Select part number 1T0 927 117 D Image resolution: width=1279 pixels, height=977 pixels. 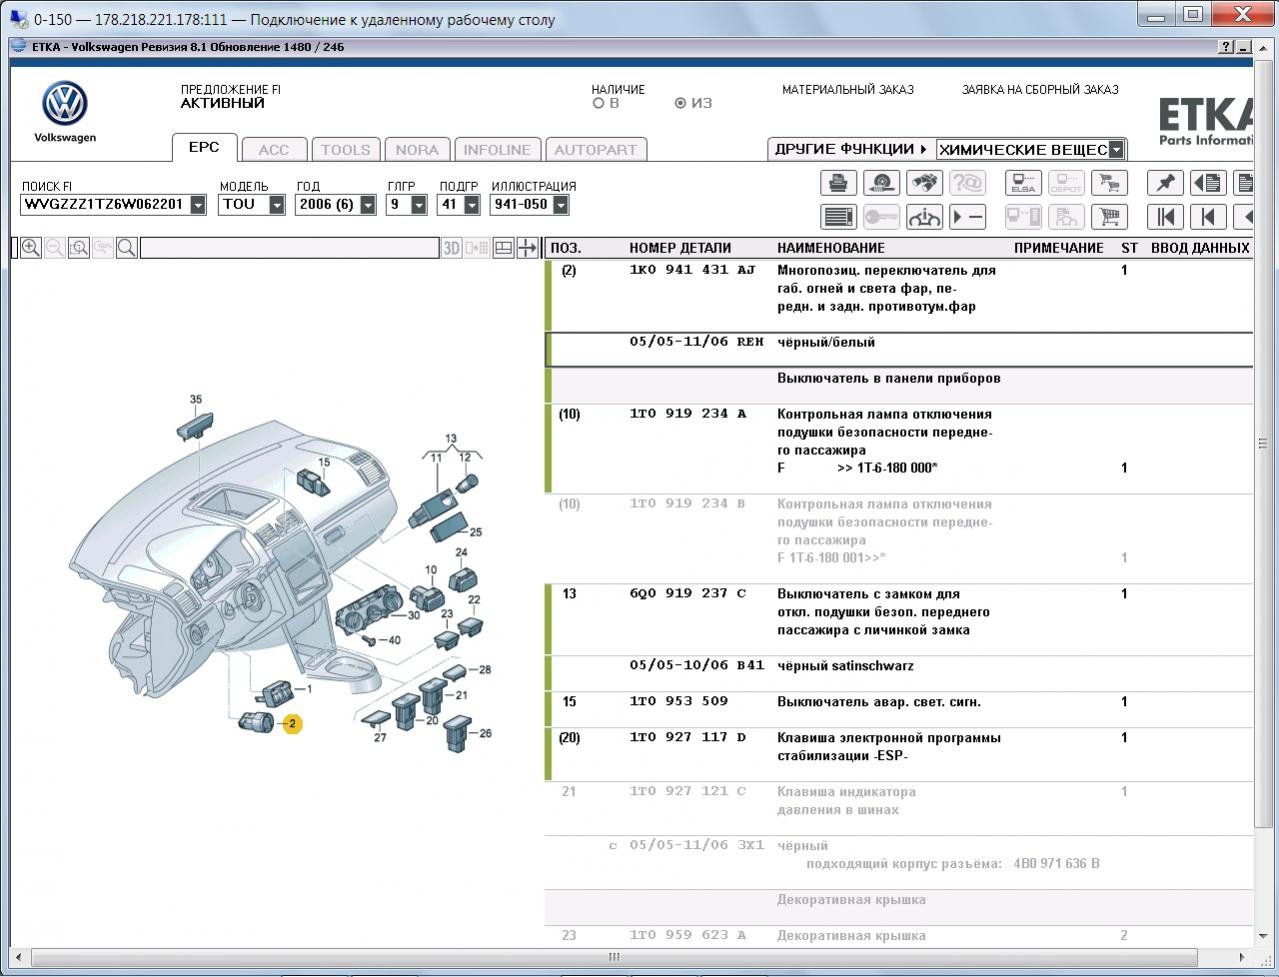(688, 738)
